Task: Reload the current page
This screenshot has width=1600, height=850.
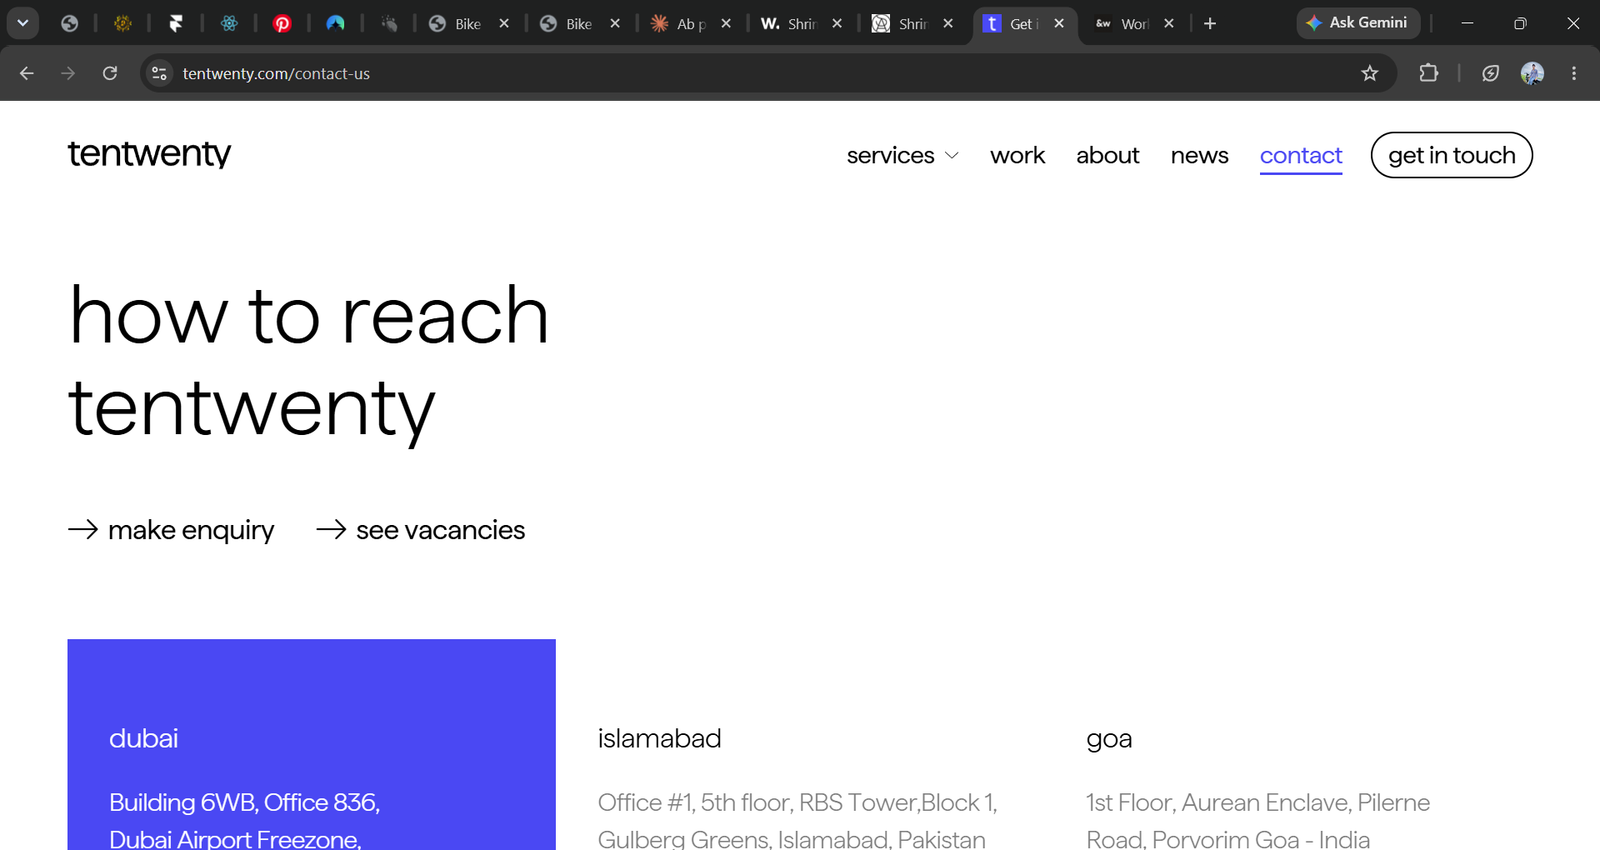Action: 110,73
